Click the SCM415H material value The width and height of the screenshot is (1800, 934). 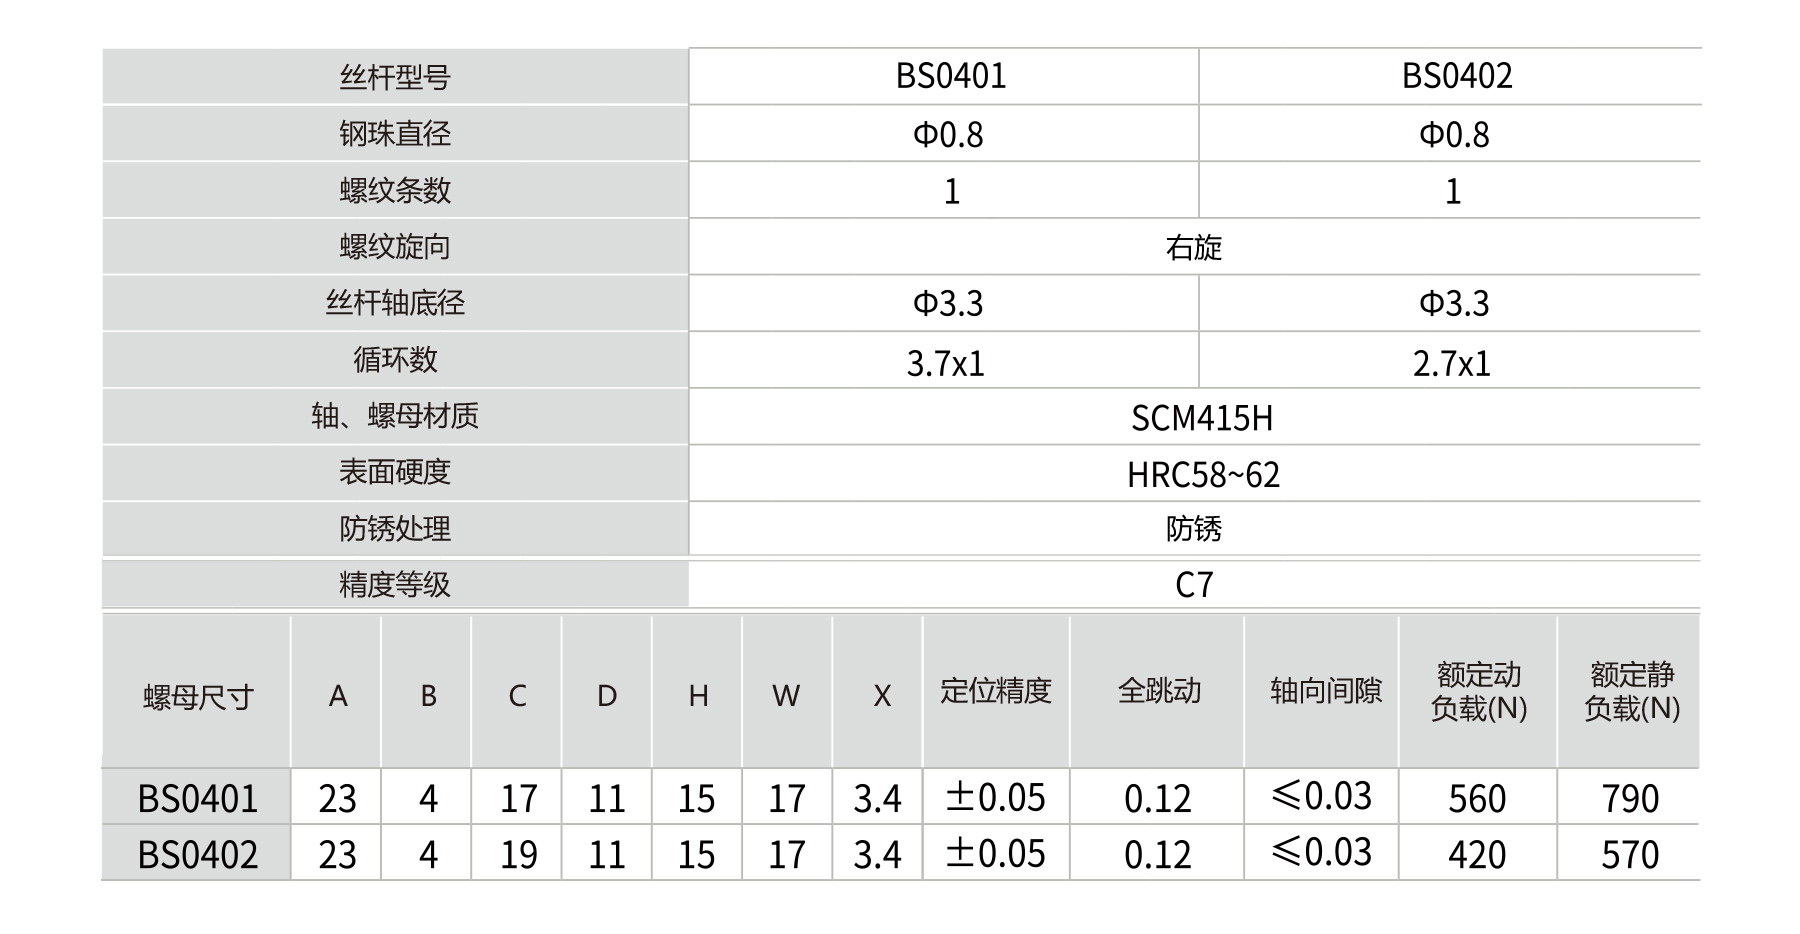(1201, 418)
